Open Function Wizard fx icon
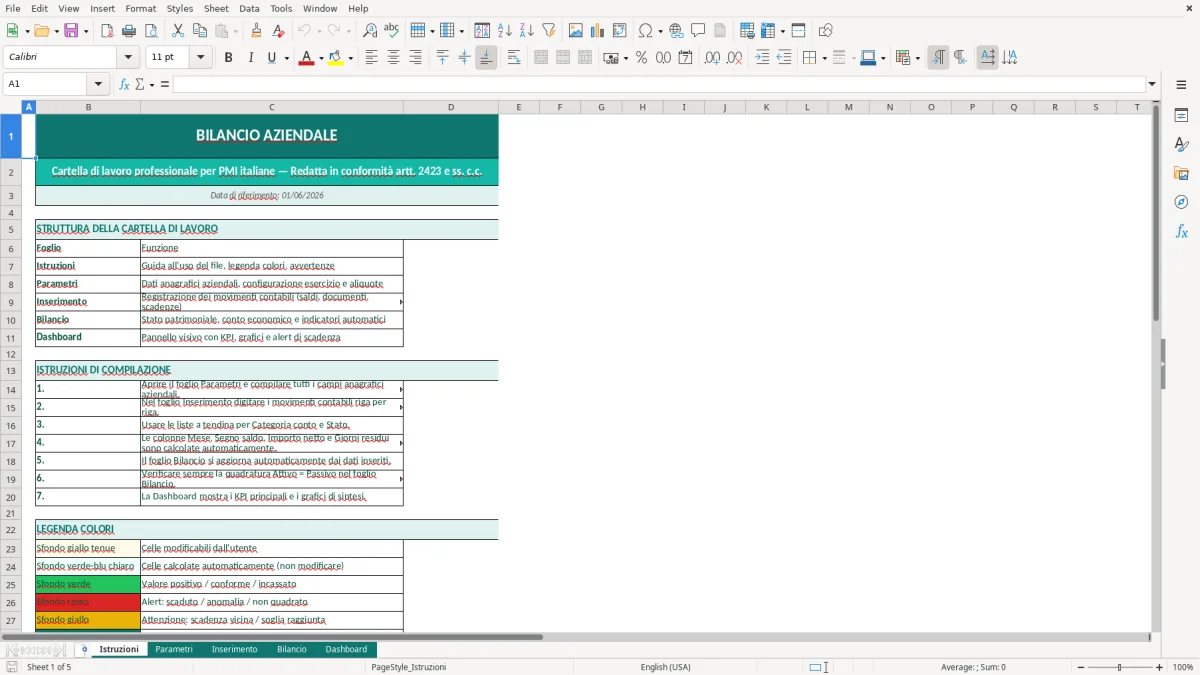Screen dimensions: 1200x675 click(x=124, y=84)
